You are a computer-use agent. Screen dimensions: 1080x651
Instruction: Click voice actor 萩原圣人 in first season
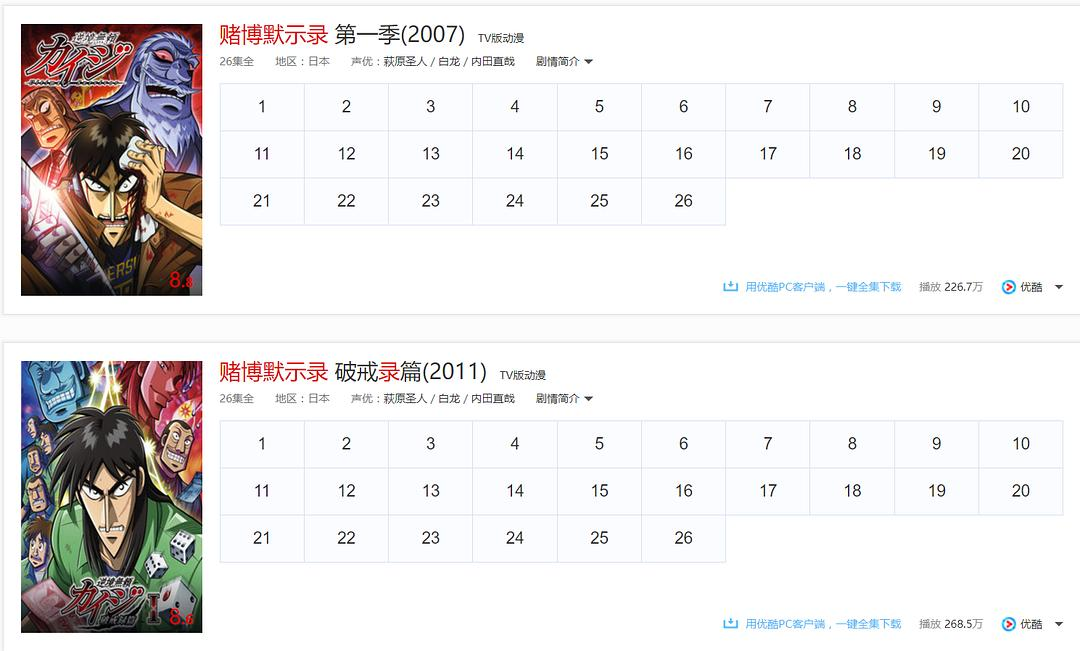tap(405, 62)
